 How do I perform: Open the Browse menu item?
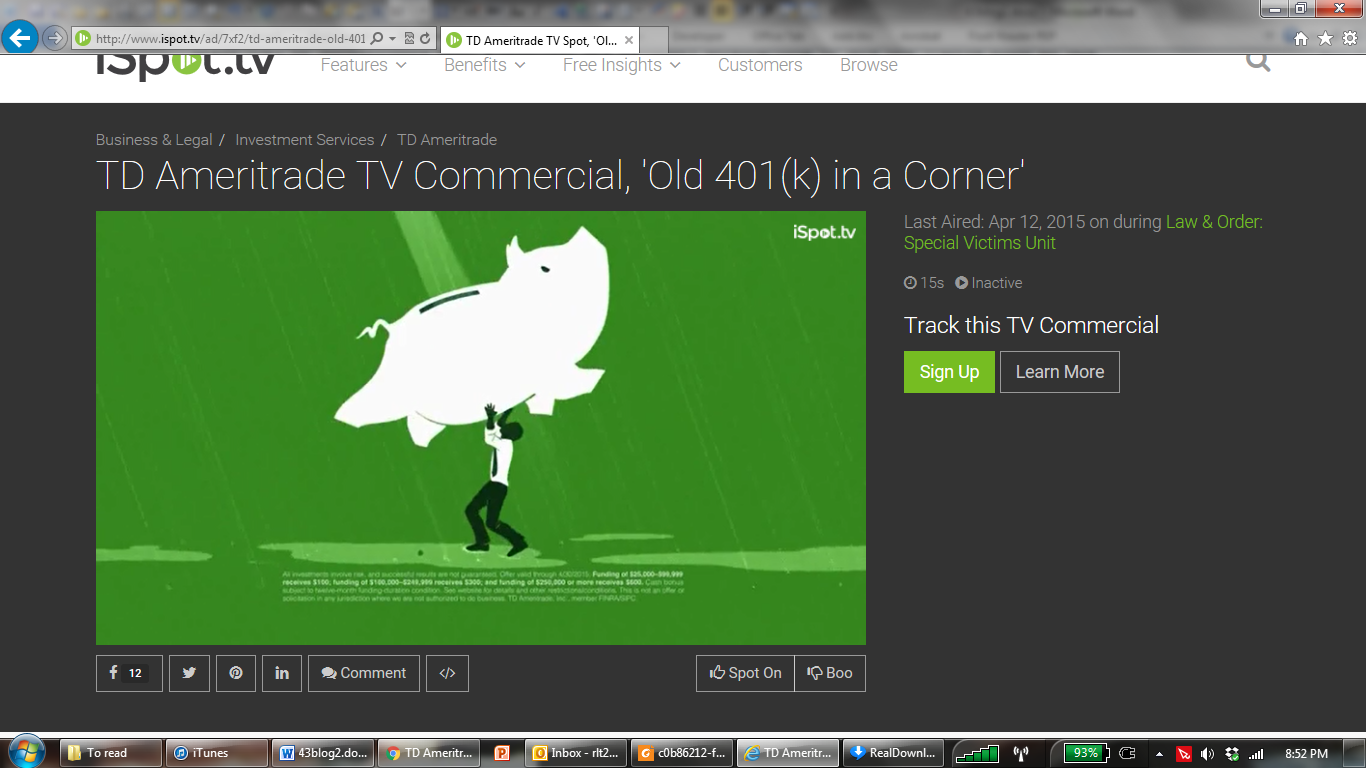869,65
